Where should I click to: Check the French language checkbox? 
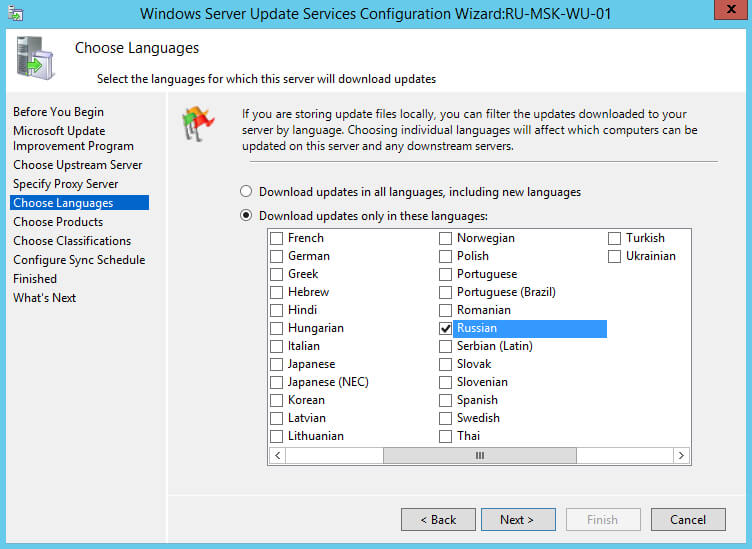[277, 238]
